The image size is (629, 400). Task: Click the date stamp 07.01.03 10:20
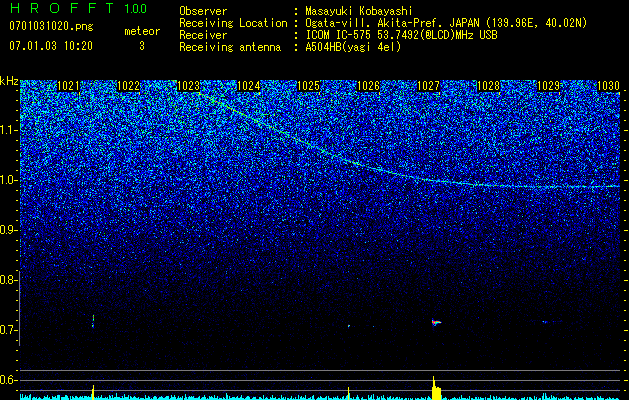[51, 46]
